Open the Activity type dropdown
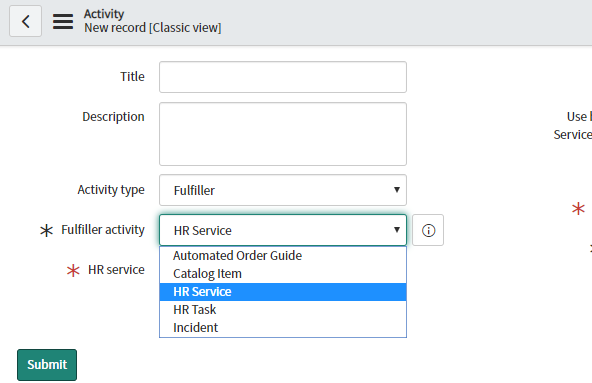Viewport: 592px width, 383px height. pos(283,190)
